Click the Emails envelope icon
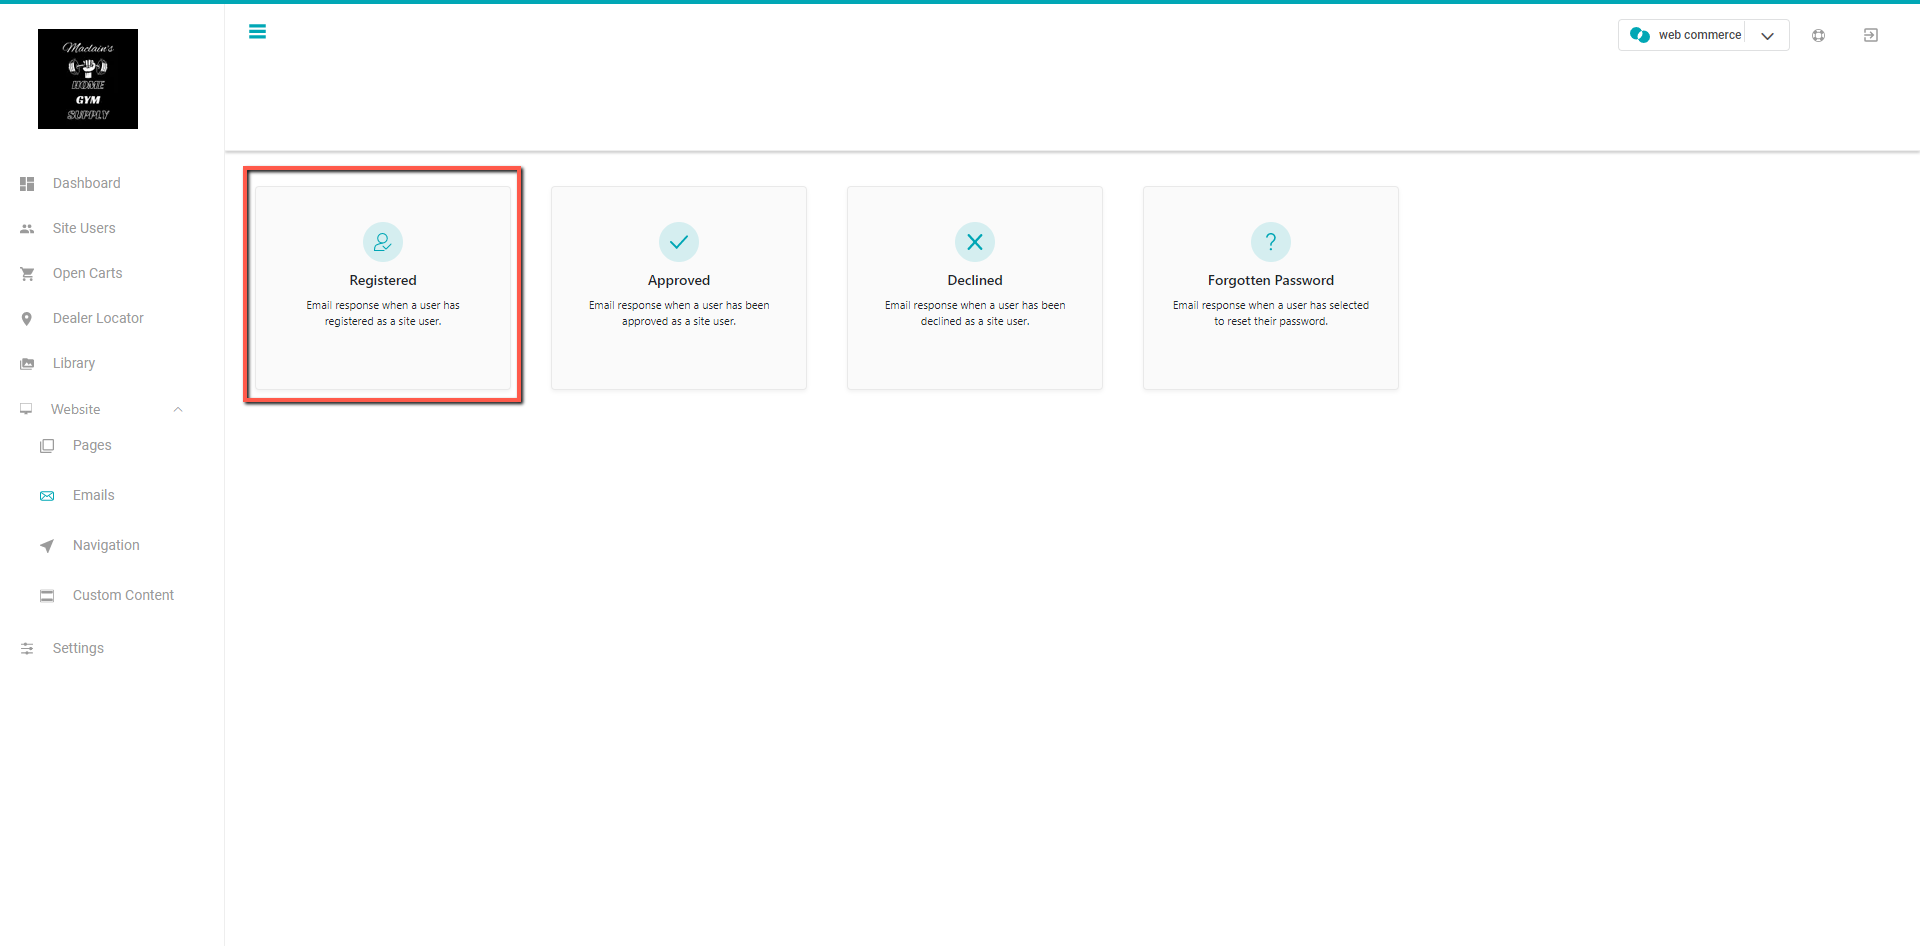Viewport: 1920px width, 946px height. [x=47, y=496]
